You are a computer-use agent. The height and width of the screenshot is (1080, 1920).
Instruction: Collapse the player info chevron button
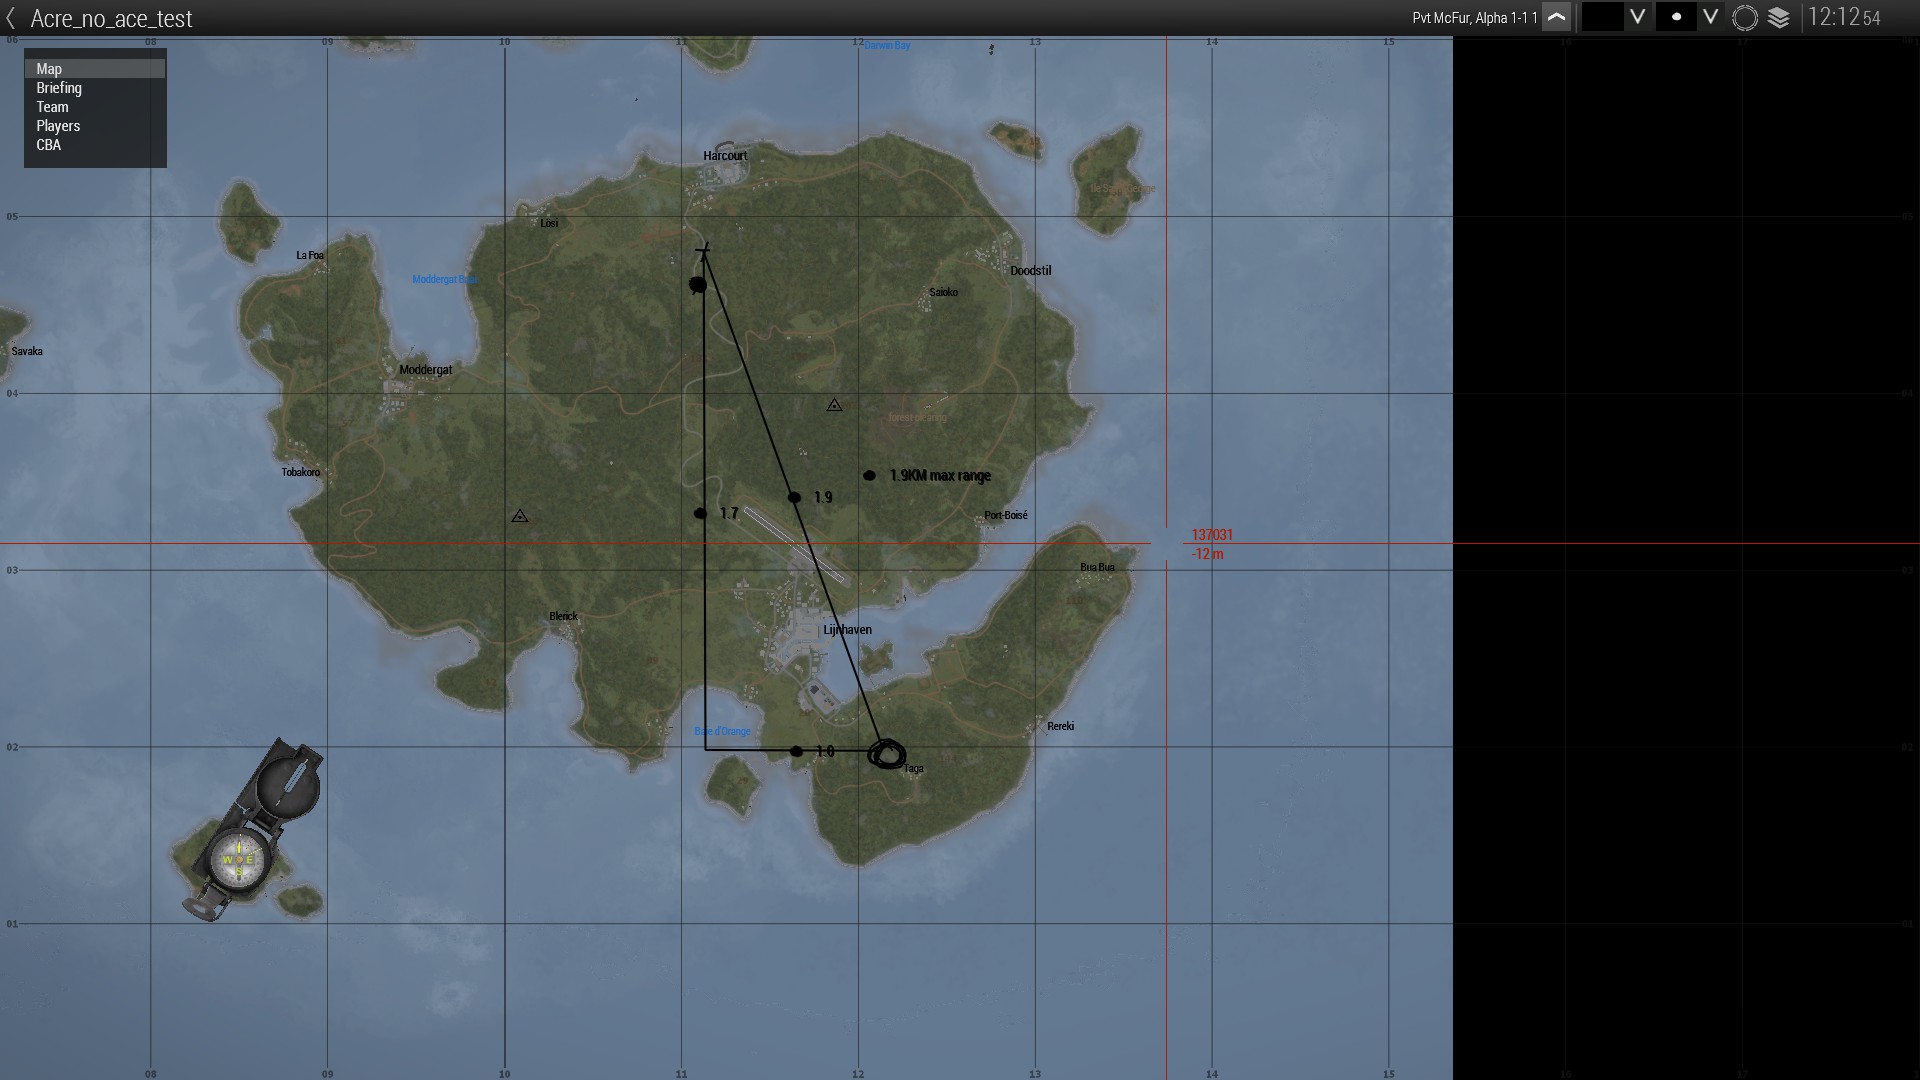[1556, 17]
